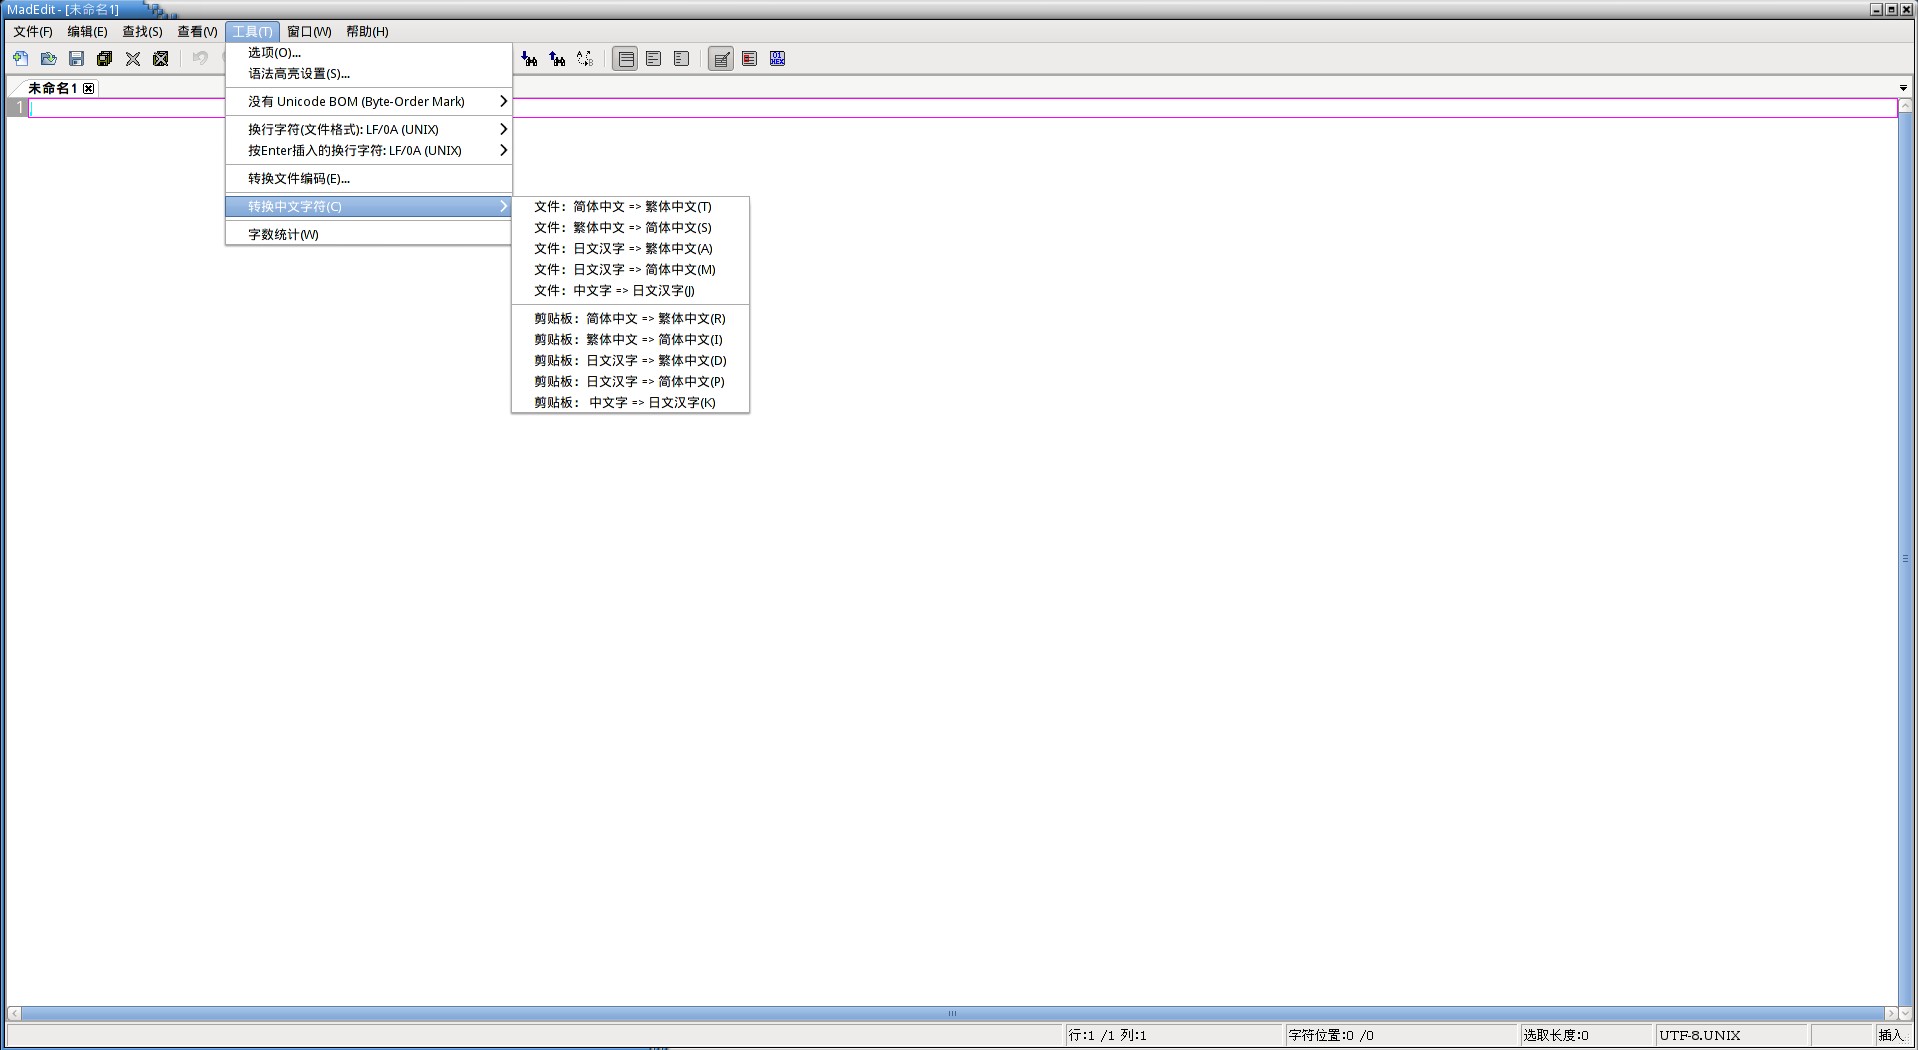This screenshot has height=1050, width=1918.
Task: Click the horizontal scrollbar right arrow
Action: click(x=1890, y=1013)
